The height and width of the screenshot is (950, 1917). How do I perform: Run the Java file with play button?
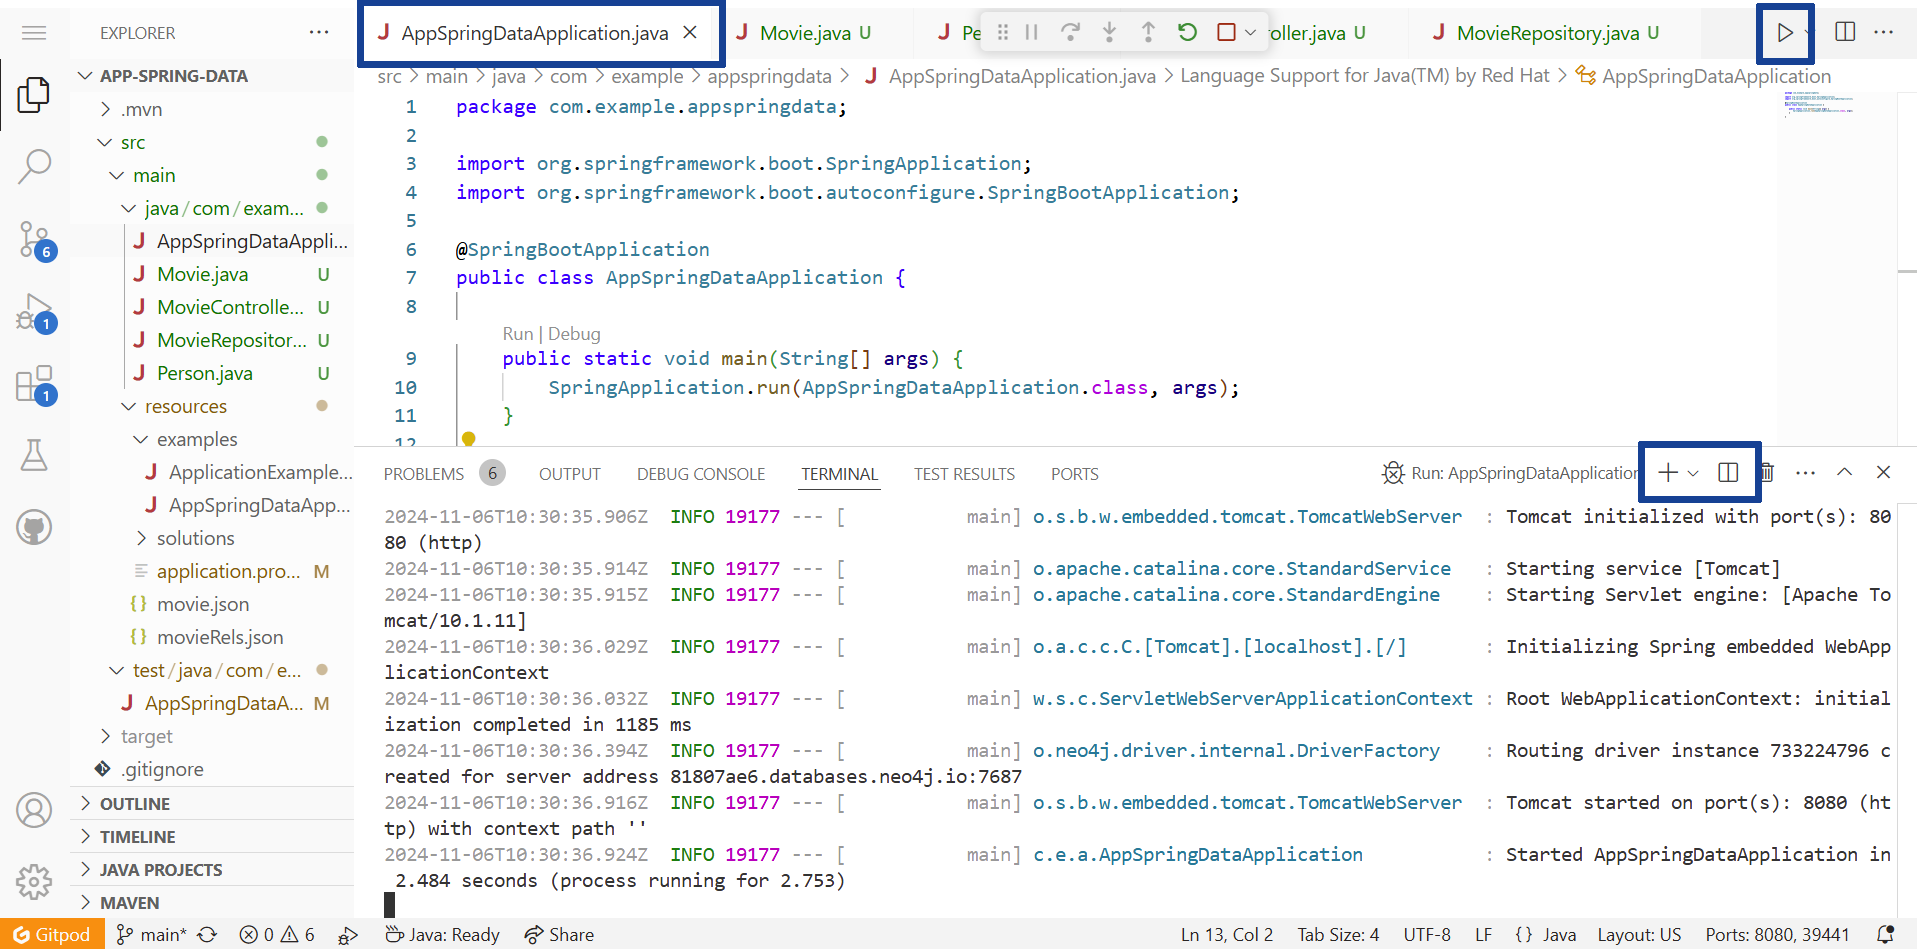click(1785, 33)
